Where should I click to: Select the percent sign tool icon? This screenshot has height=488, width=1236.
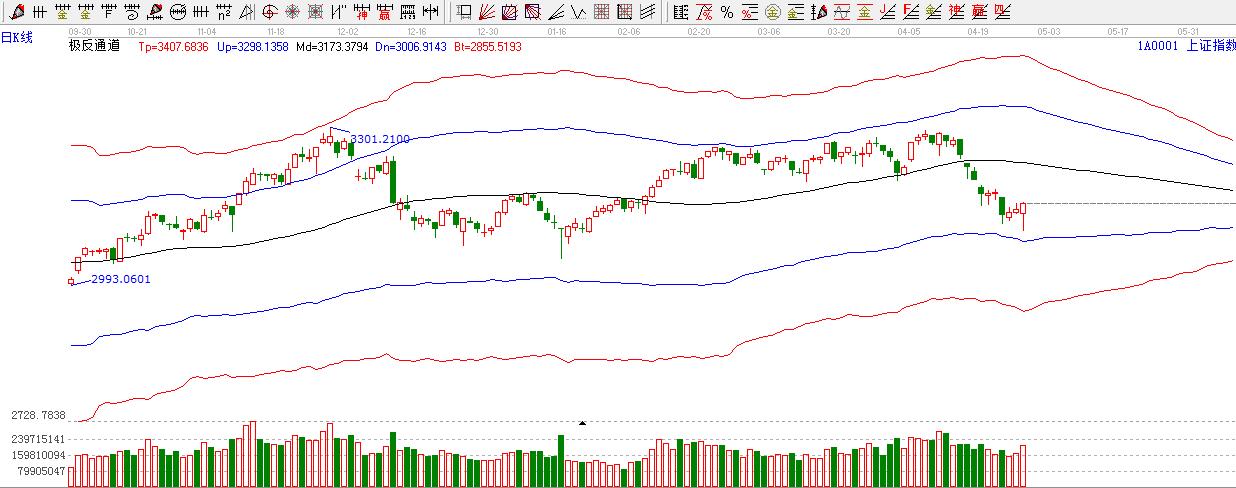(x=727, y=12)
